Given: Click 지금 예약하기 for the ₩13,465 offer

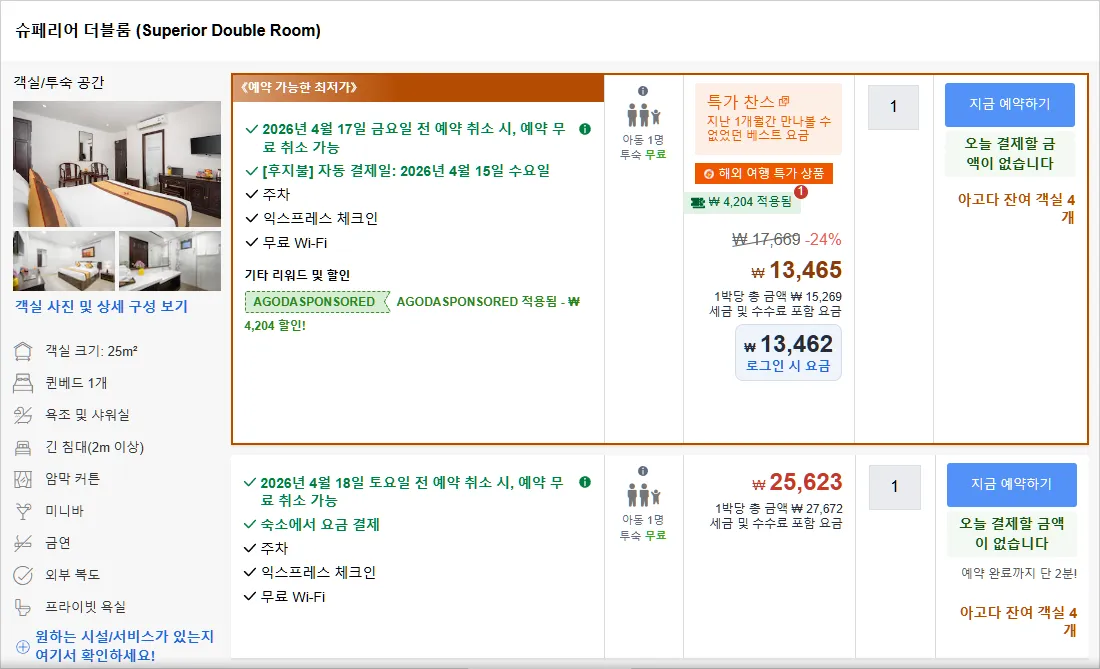Looking at the screenshot, I should [x=1010, y=104].
